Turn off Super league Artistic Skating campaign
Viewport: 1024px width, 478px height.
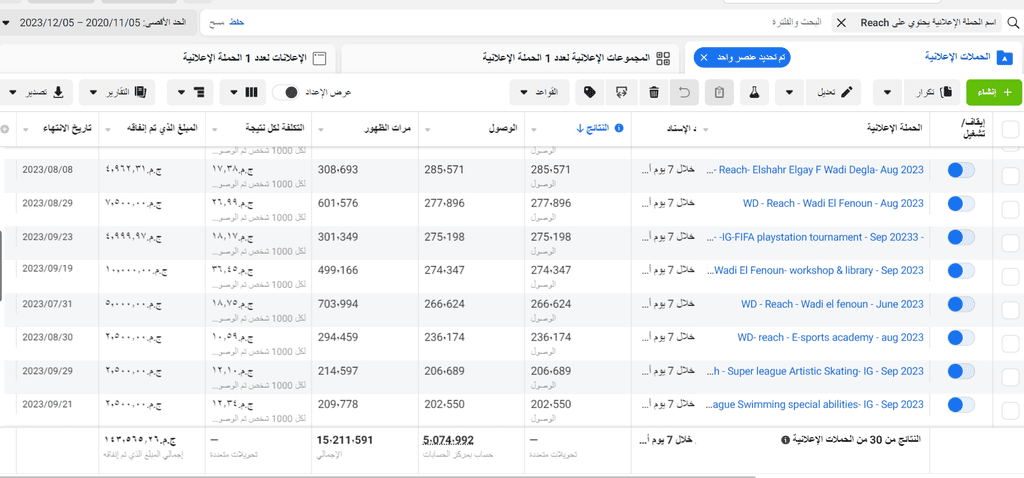tap(961, 371)
